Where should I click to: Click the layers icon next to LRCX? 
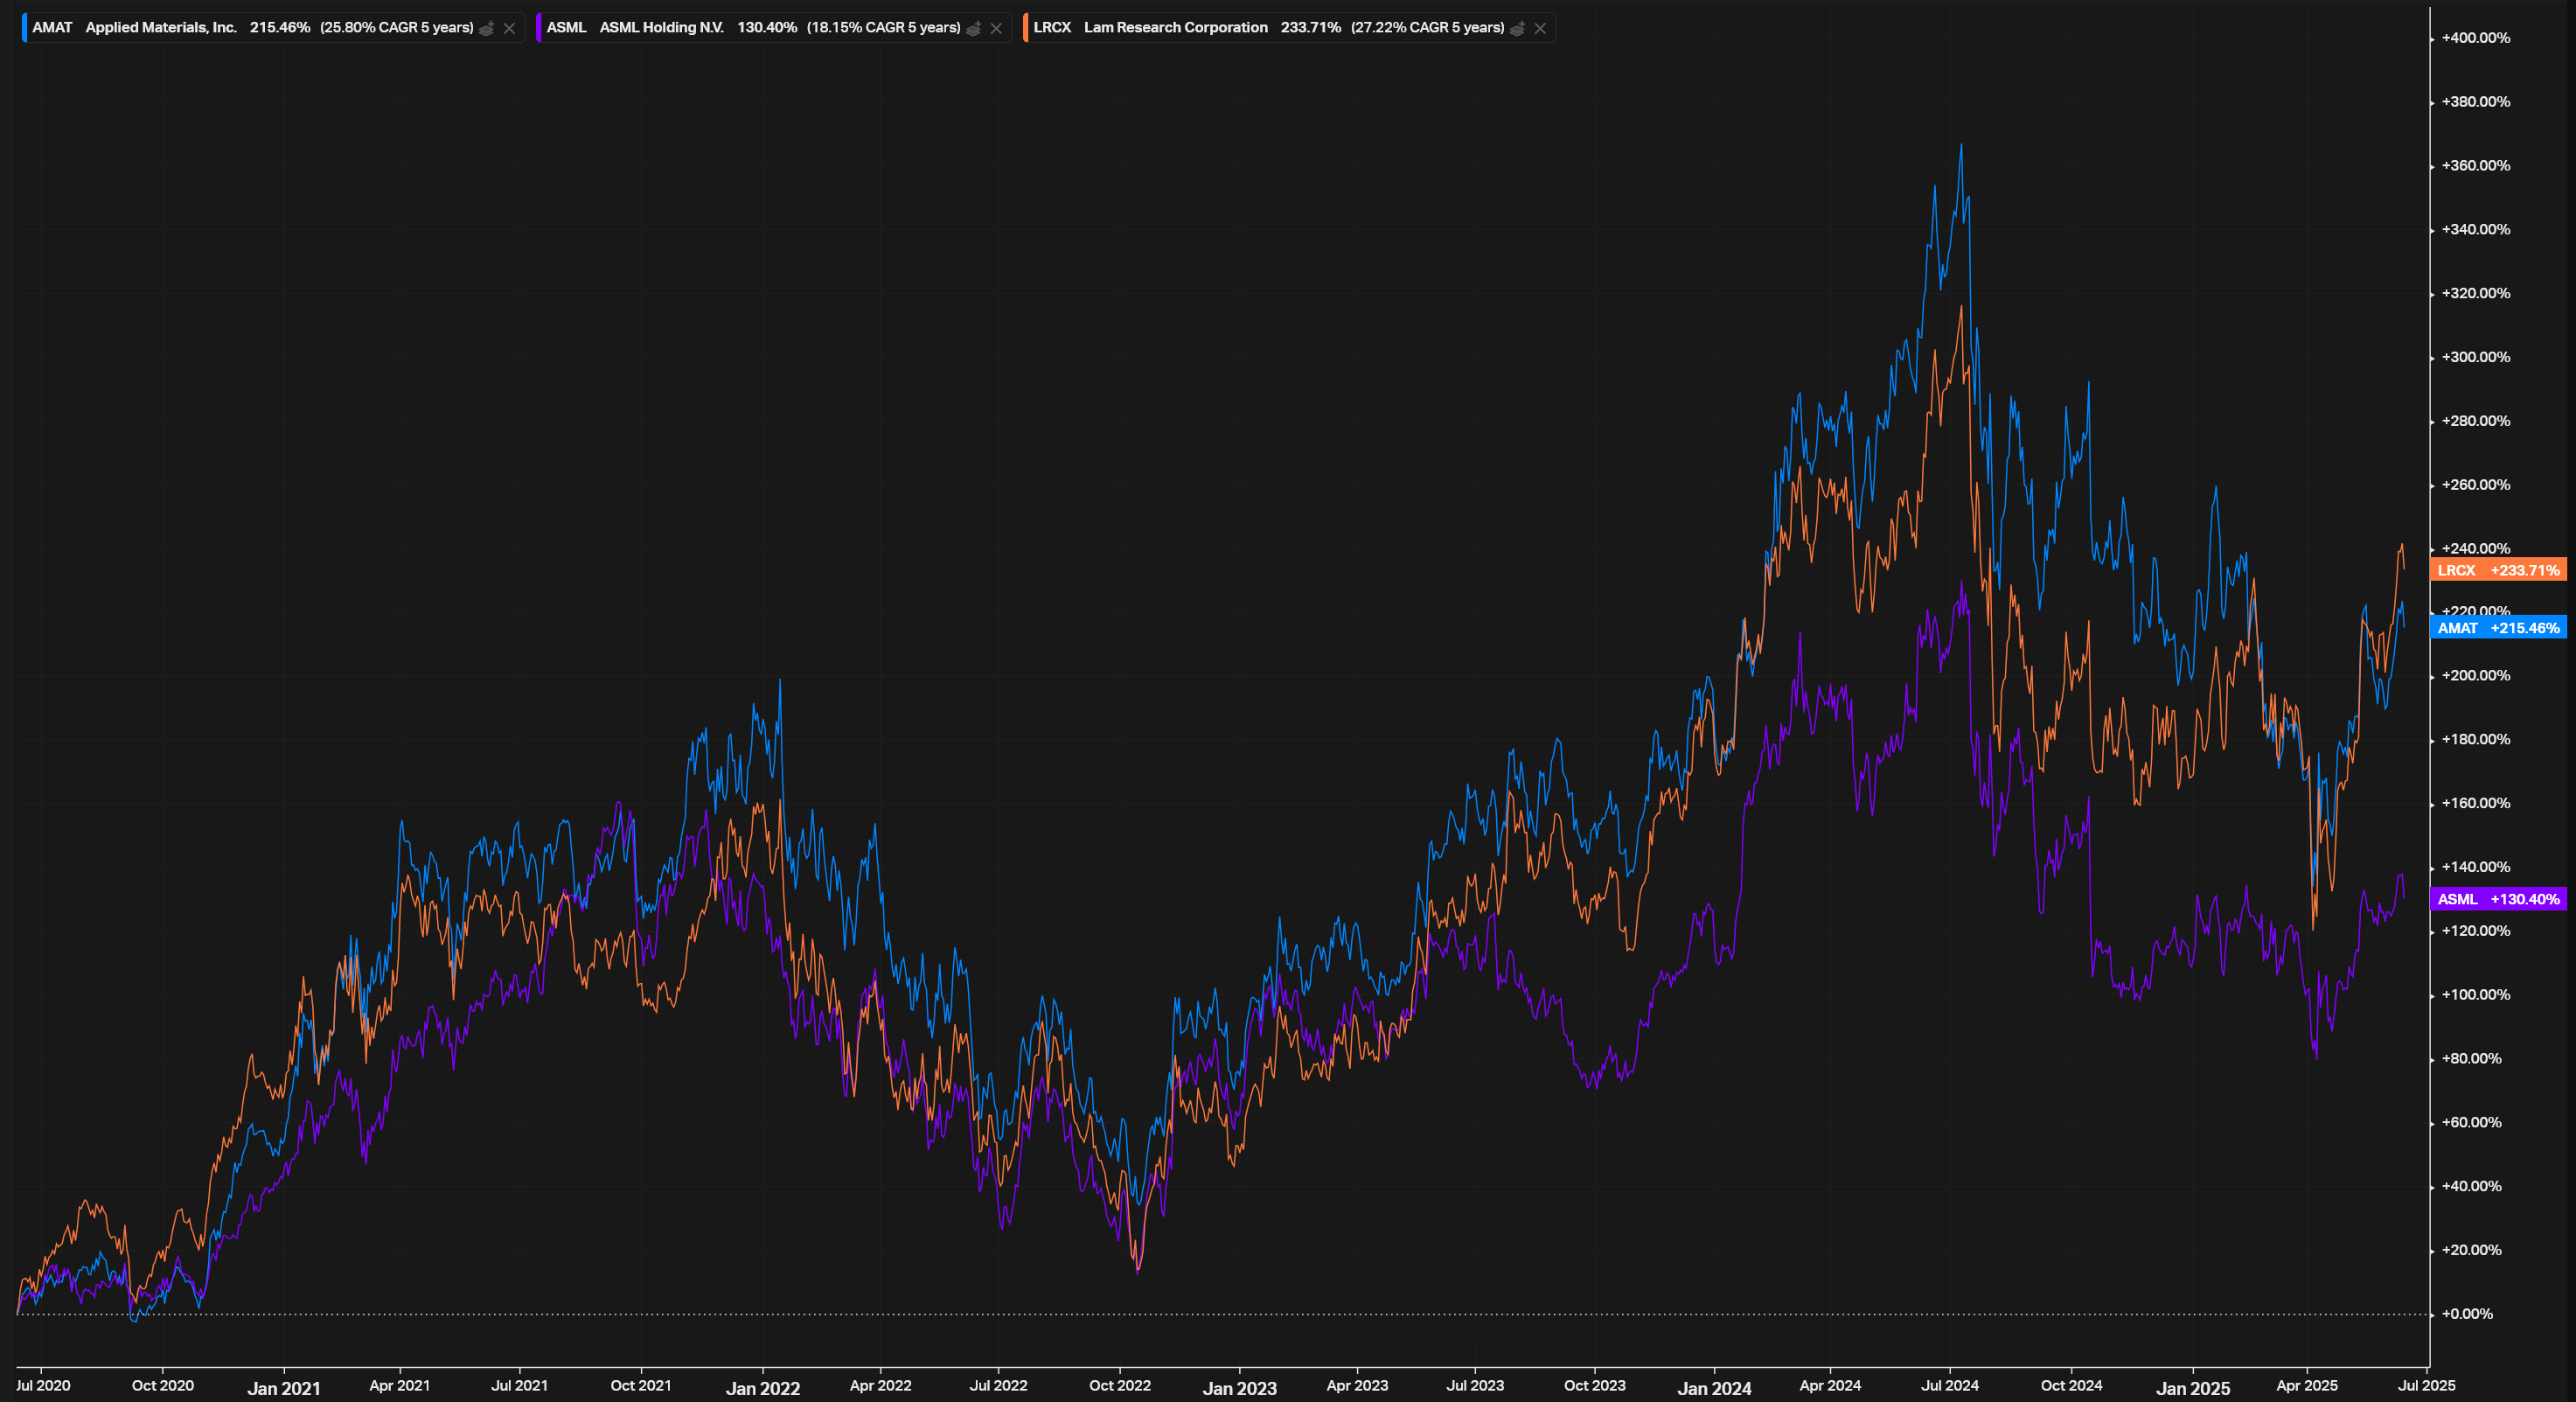click(x=1518, y=28)
